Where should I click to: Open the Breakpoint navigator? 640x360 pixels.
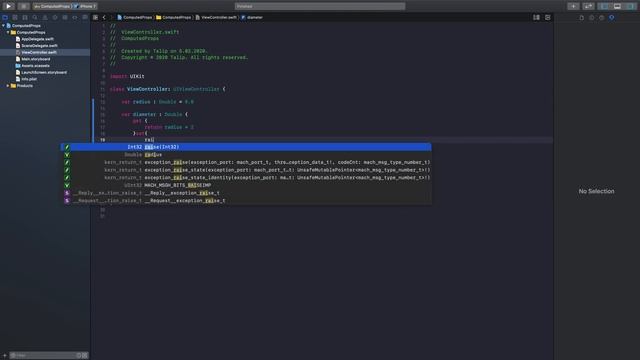click(x=75, y=18)
